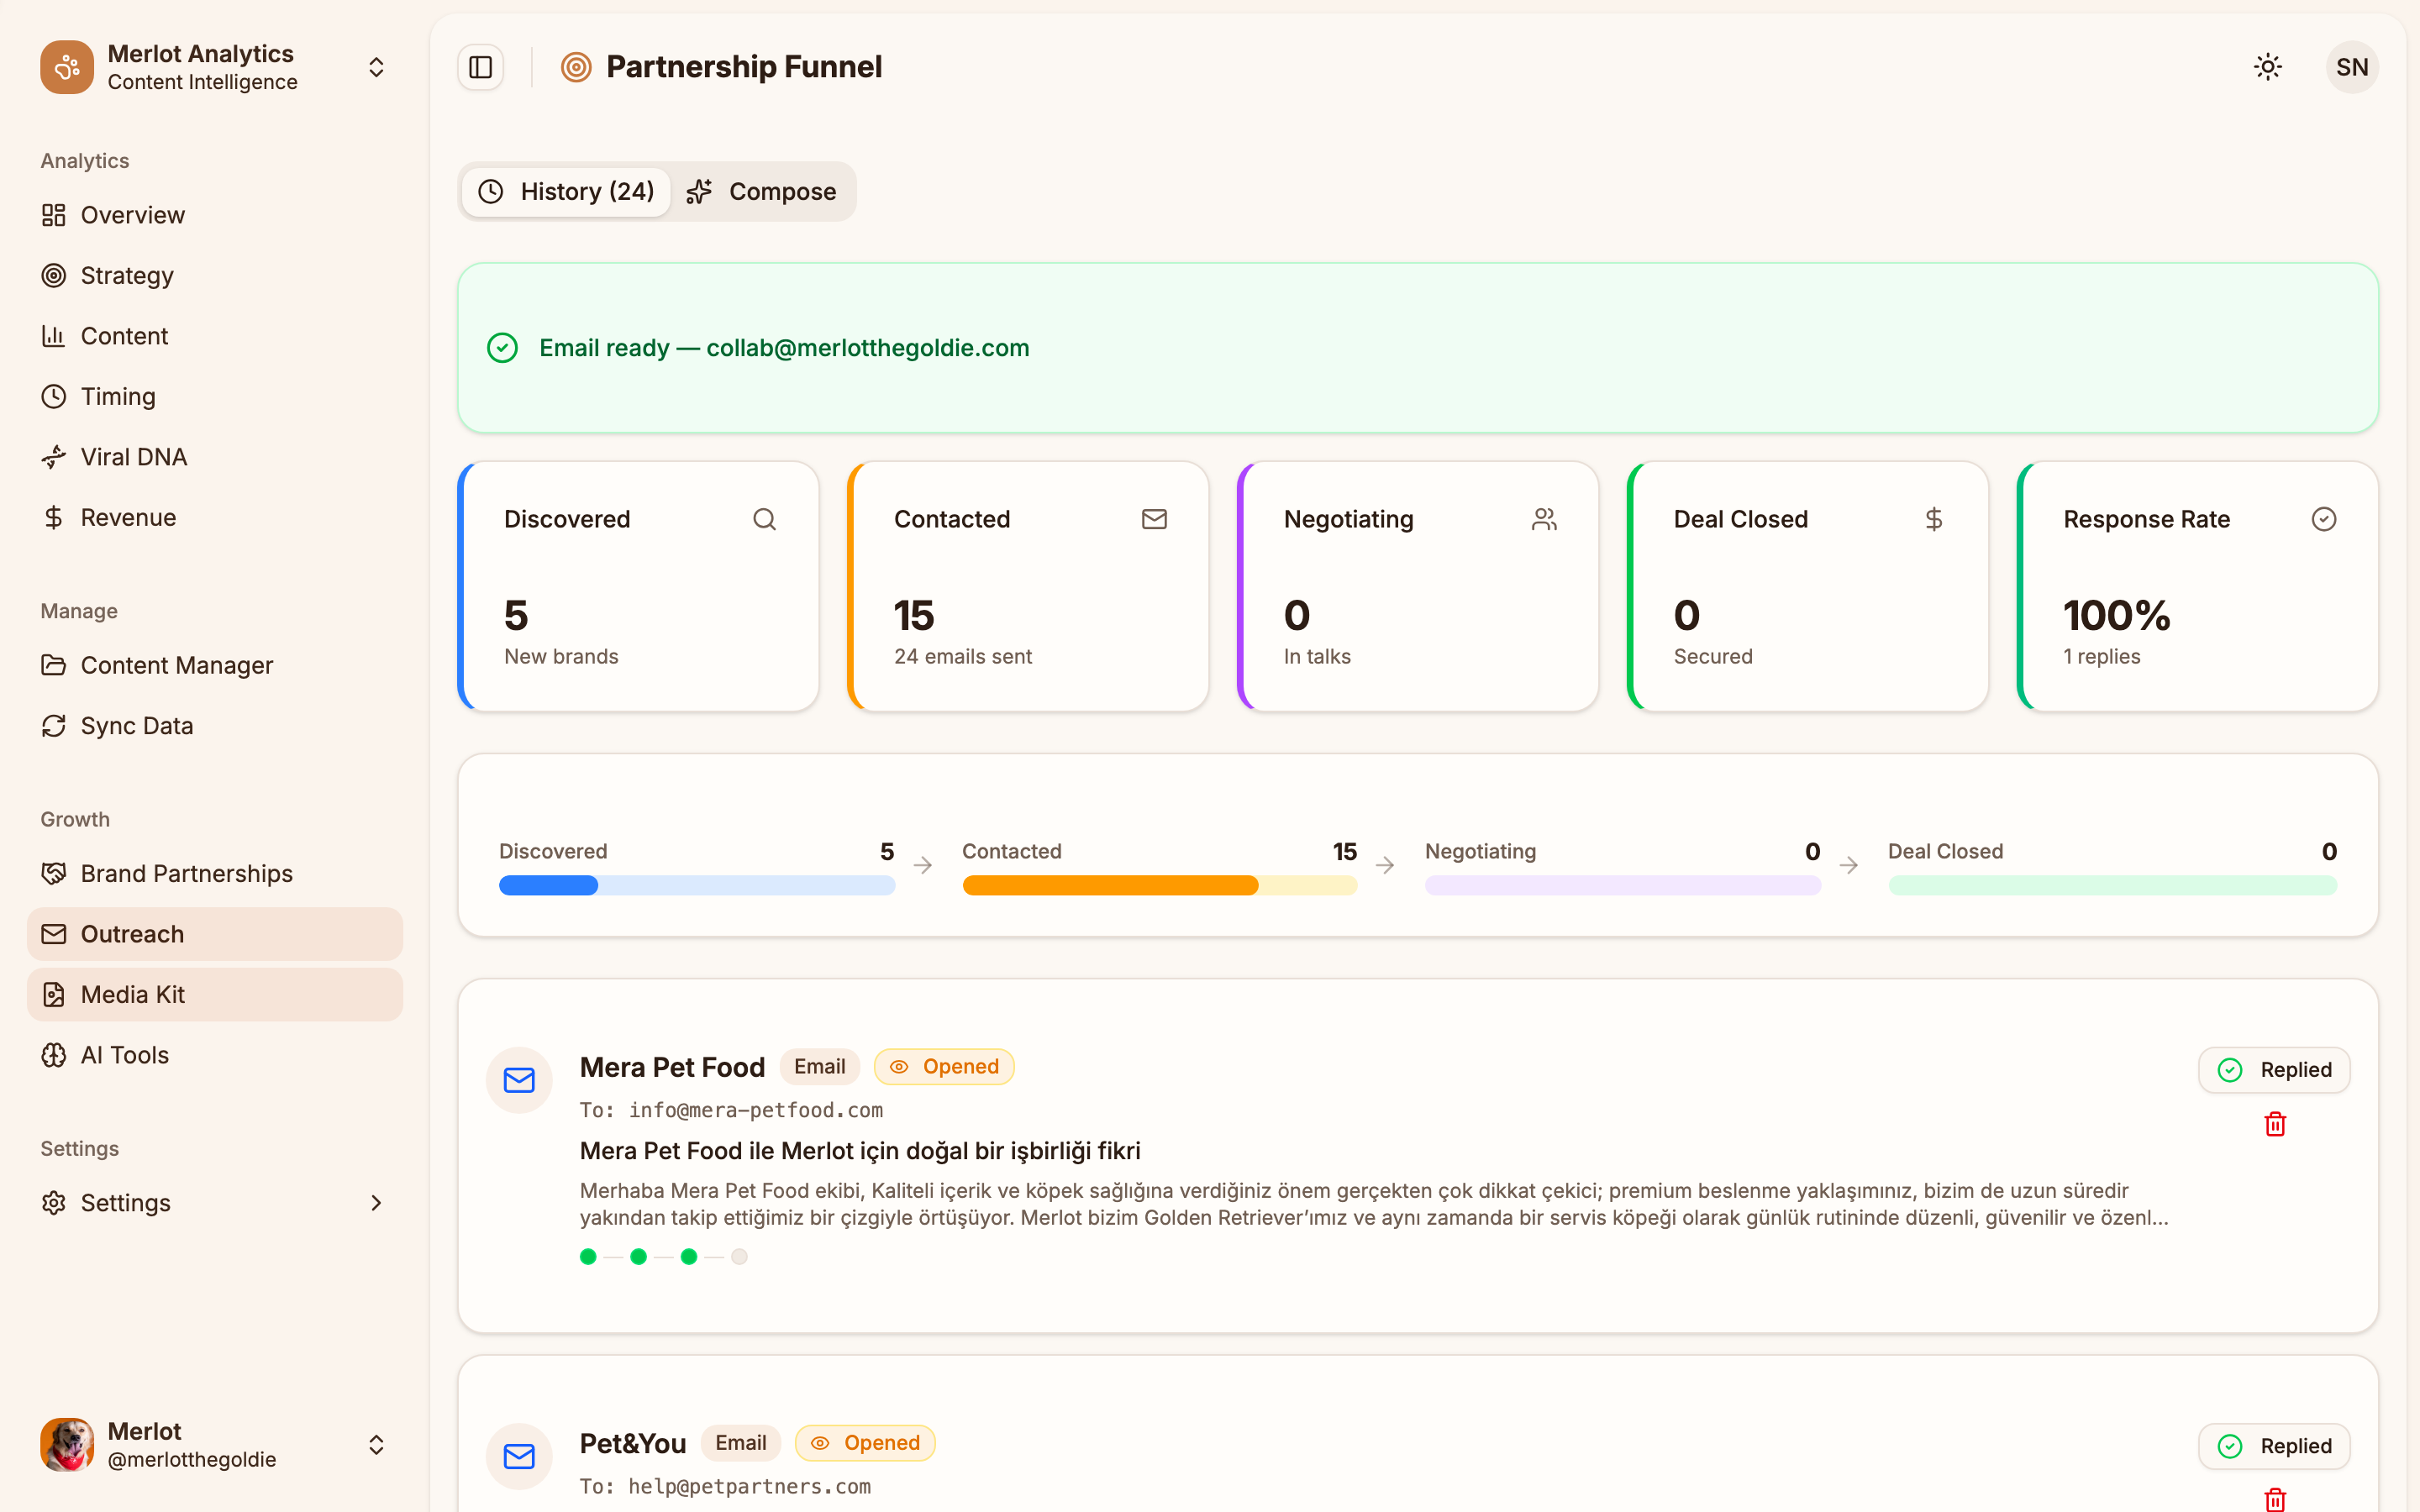Open the Merlot account switcher at bottom left
This screenshot has height=1512, width=2420.
(x=376, y=1444)
